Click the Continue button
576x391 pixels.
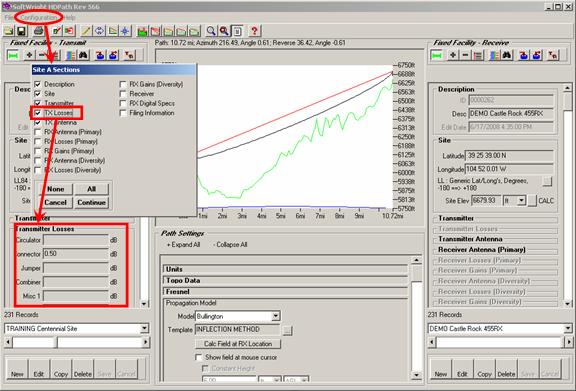91,202
